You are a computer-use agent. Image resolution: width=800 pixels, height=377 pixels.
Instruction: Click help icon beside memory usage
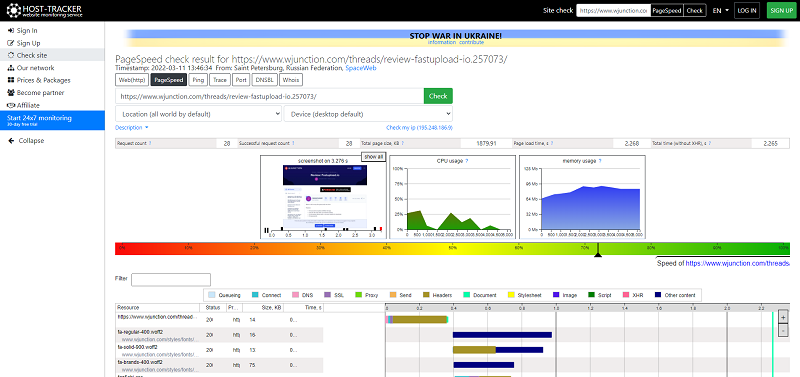click(599, 161)
